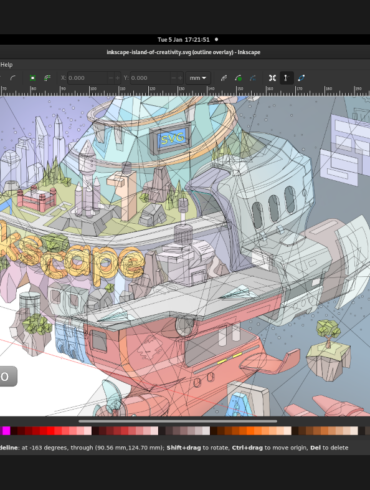Toggle edit clipping path icon
This screenshot has width=370, height=490.
click(x=224, y=78)
